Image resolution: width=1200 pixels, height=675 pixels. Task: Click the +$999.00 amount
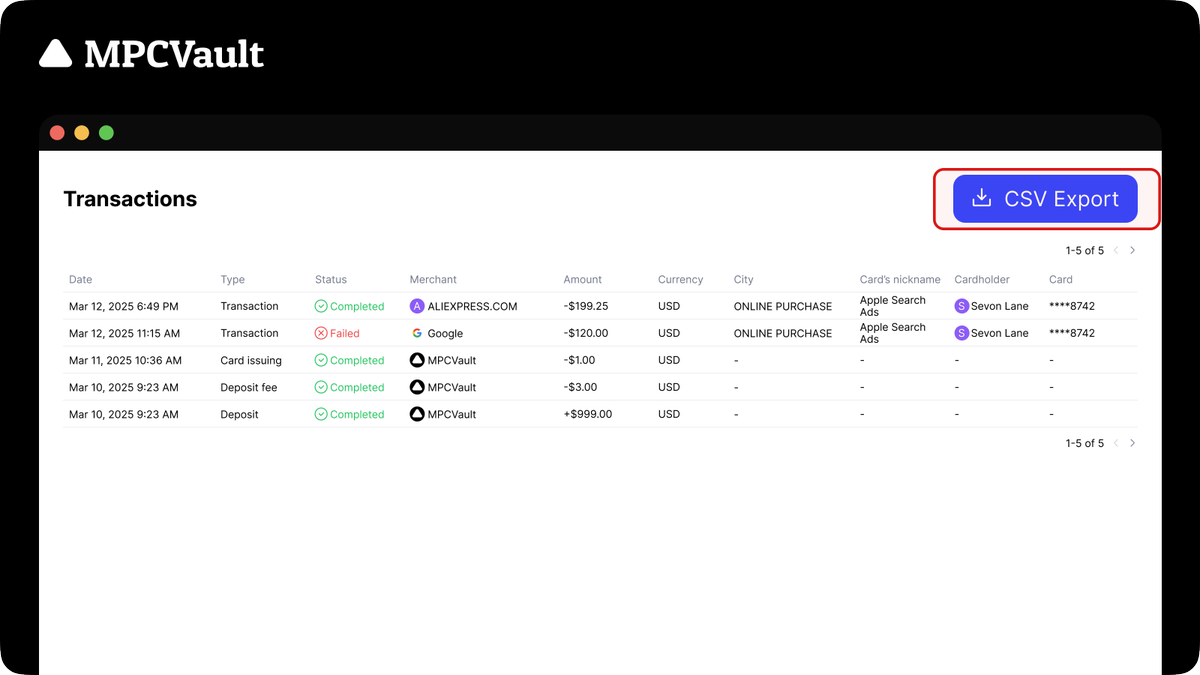coord(588,414)
